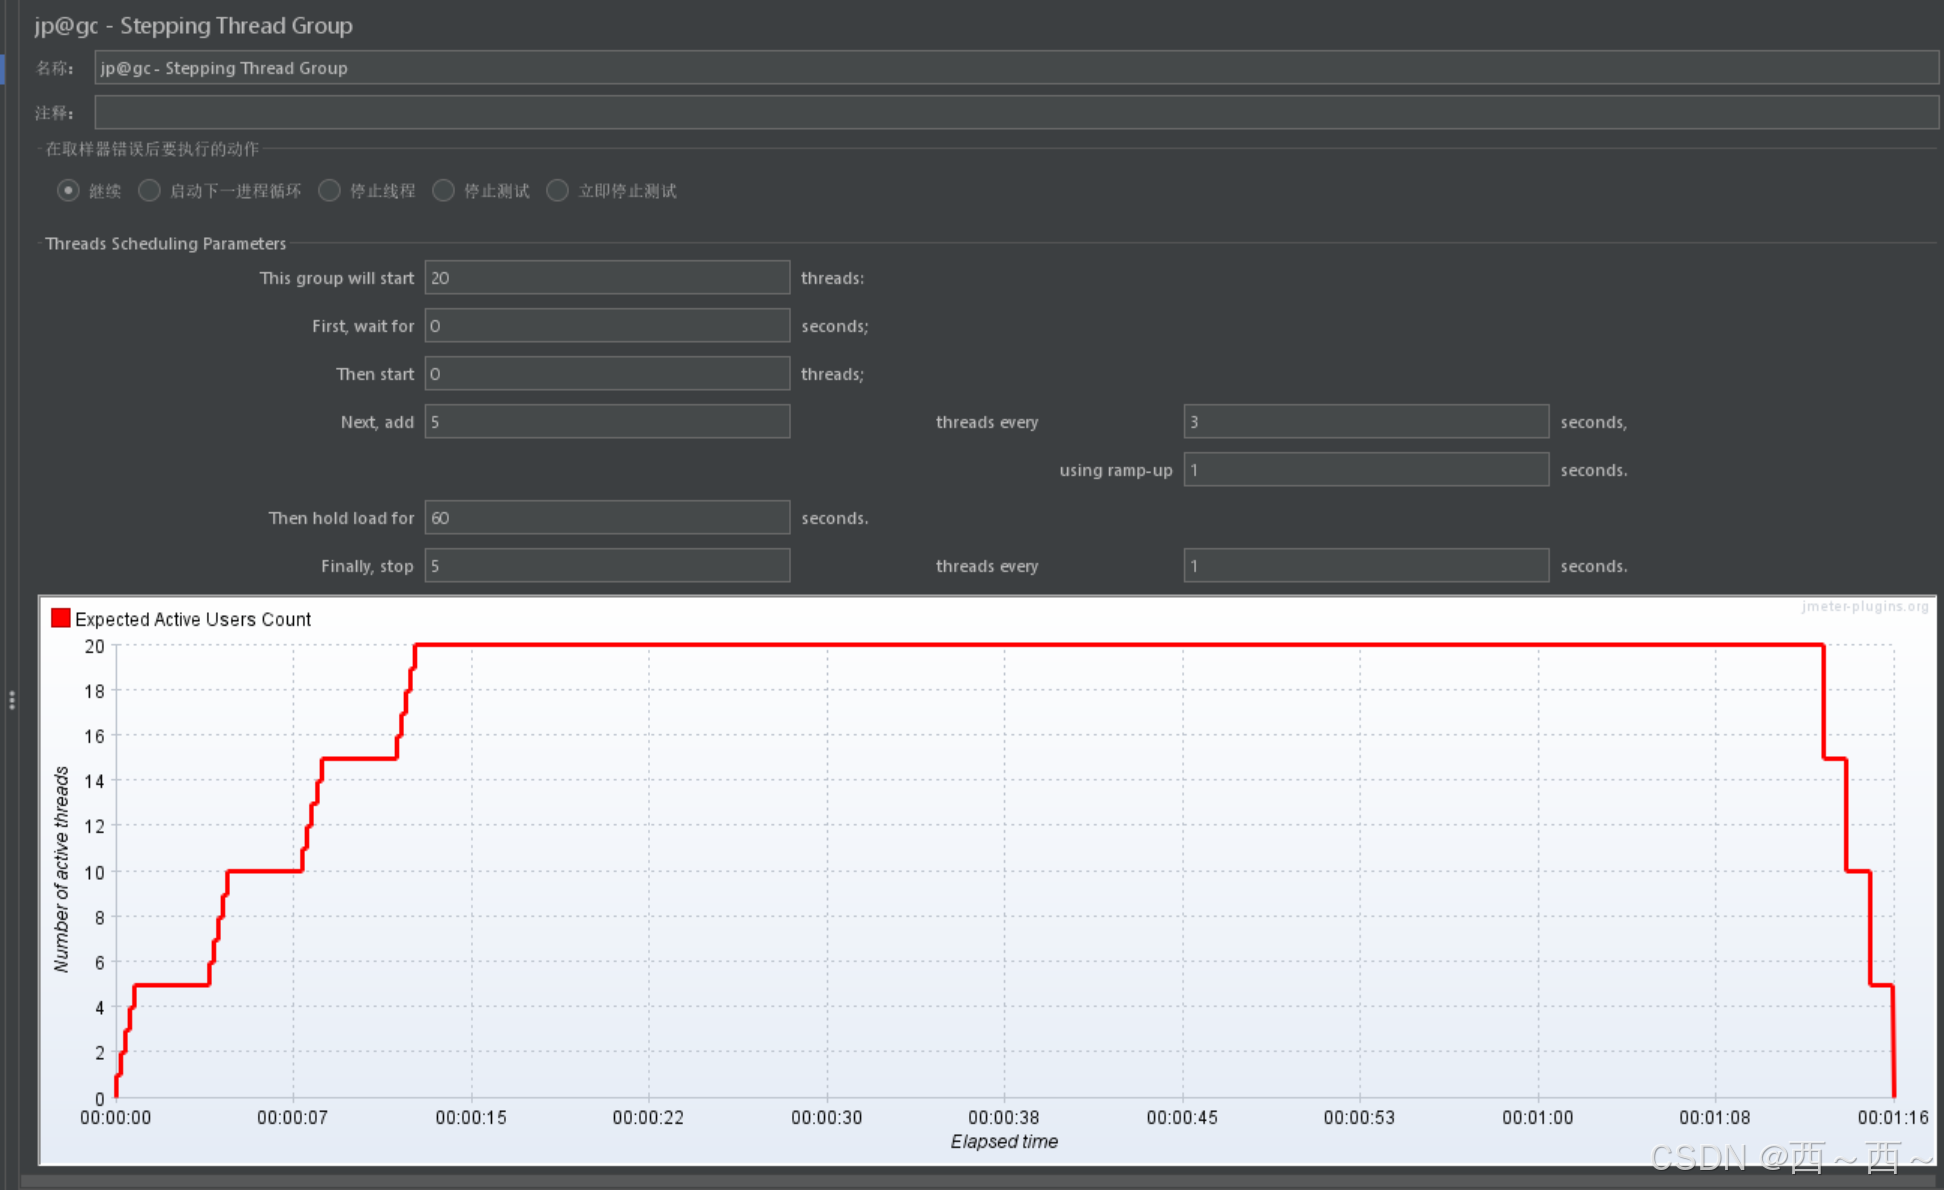
Task: Click the 'First, wait for' seconds field
Action: click(x=607, y=326)
